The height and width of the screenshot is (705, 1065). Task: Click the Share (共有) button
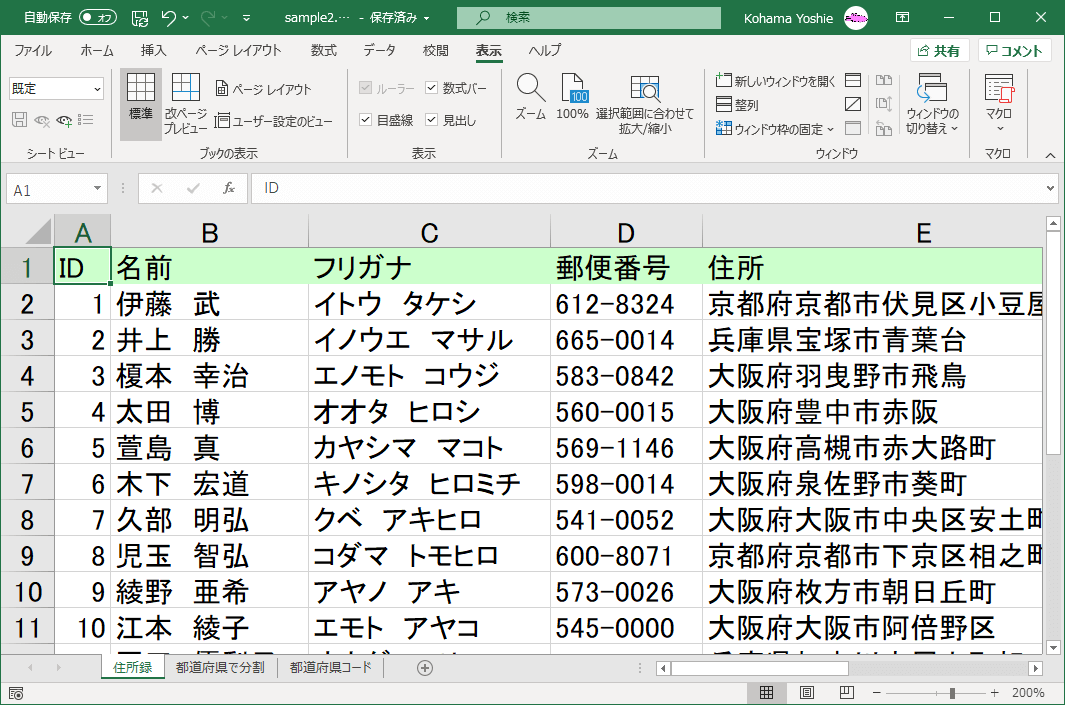[939, 51]
